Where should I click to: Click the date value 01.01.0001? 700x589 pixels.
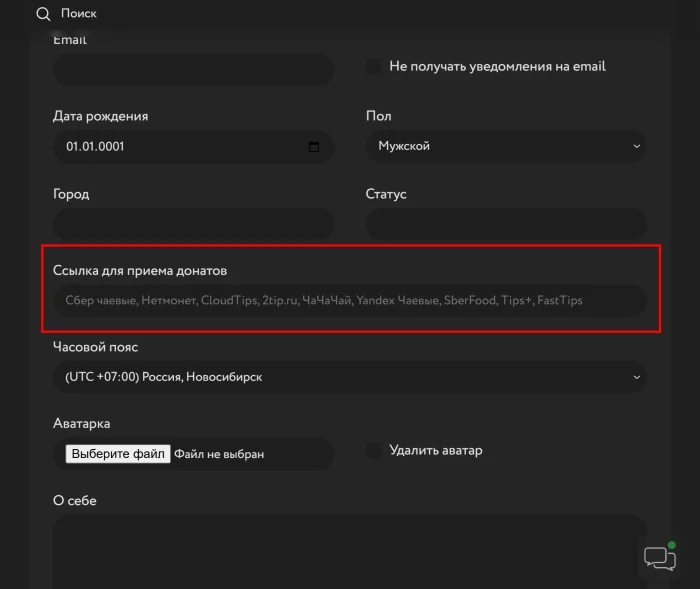[95, 147]
